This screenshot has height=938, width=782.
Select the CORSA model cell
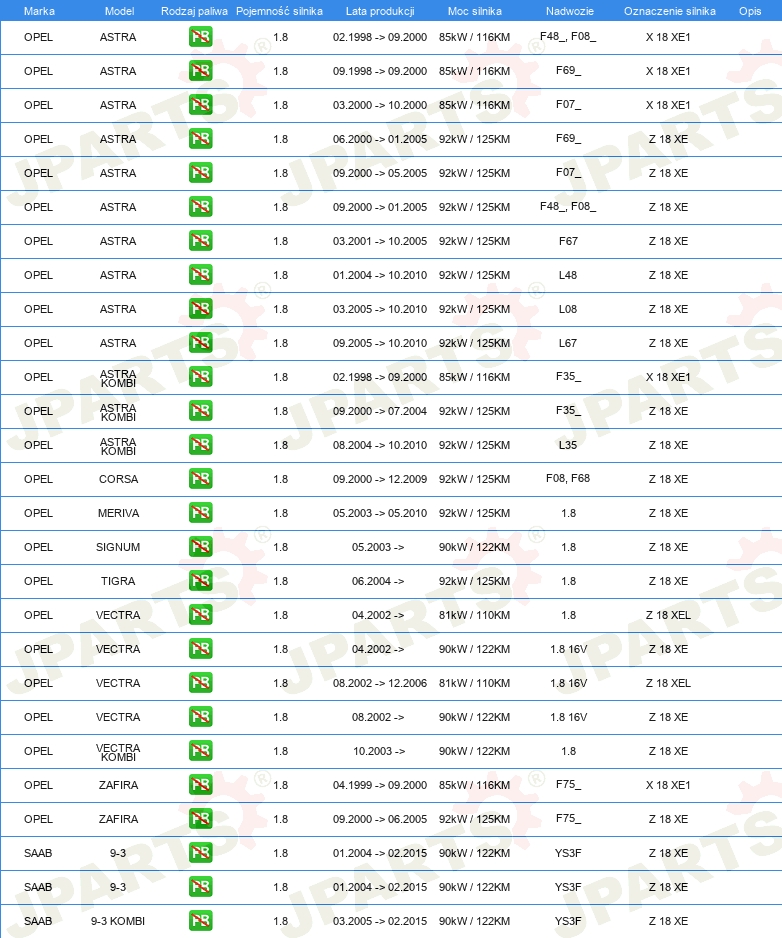pos(118,479)
